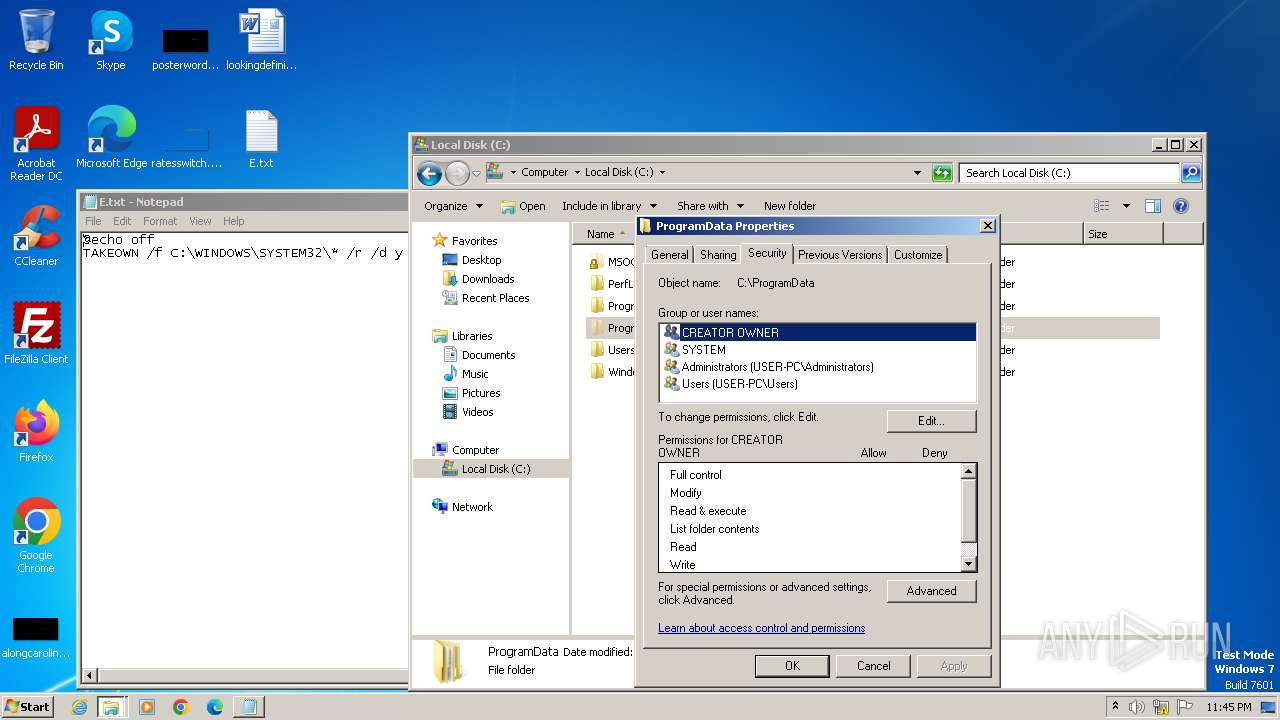The image size is (1280, 720).
Task: Launch Microsoft Edge desktop shortcut
Action: click(x=111, y=137)
